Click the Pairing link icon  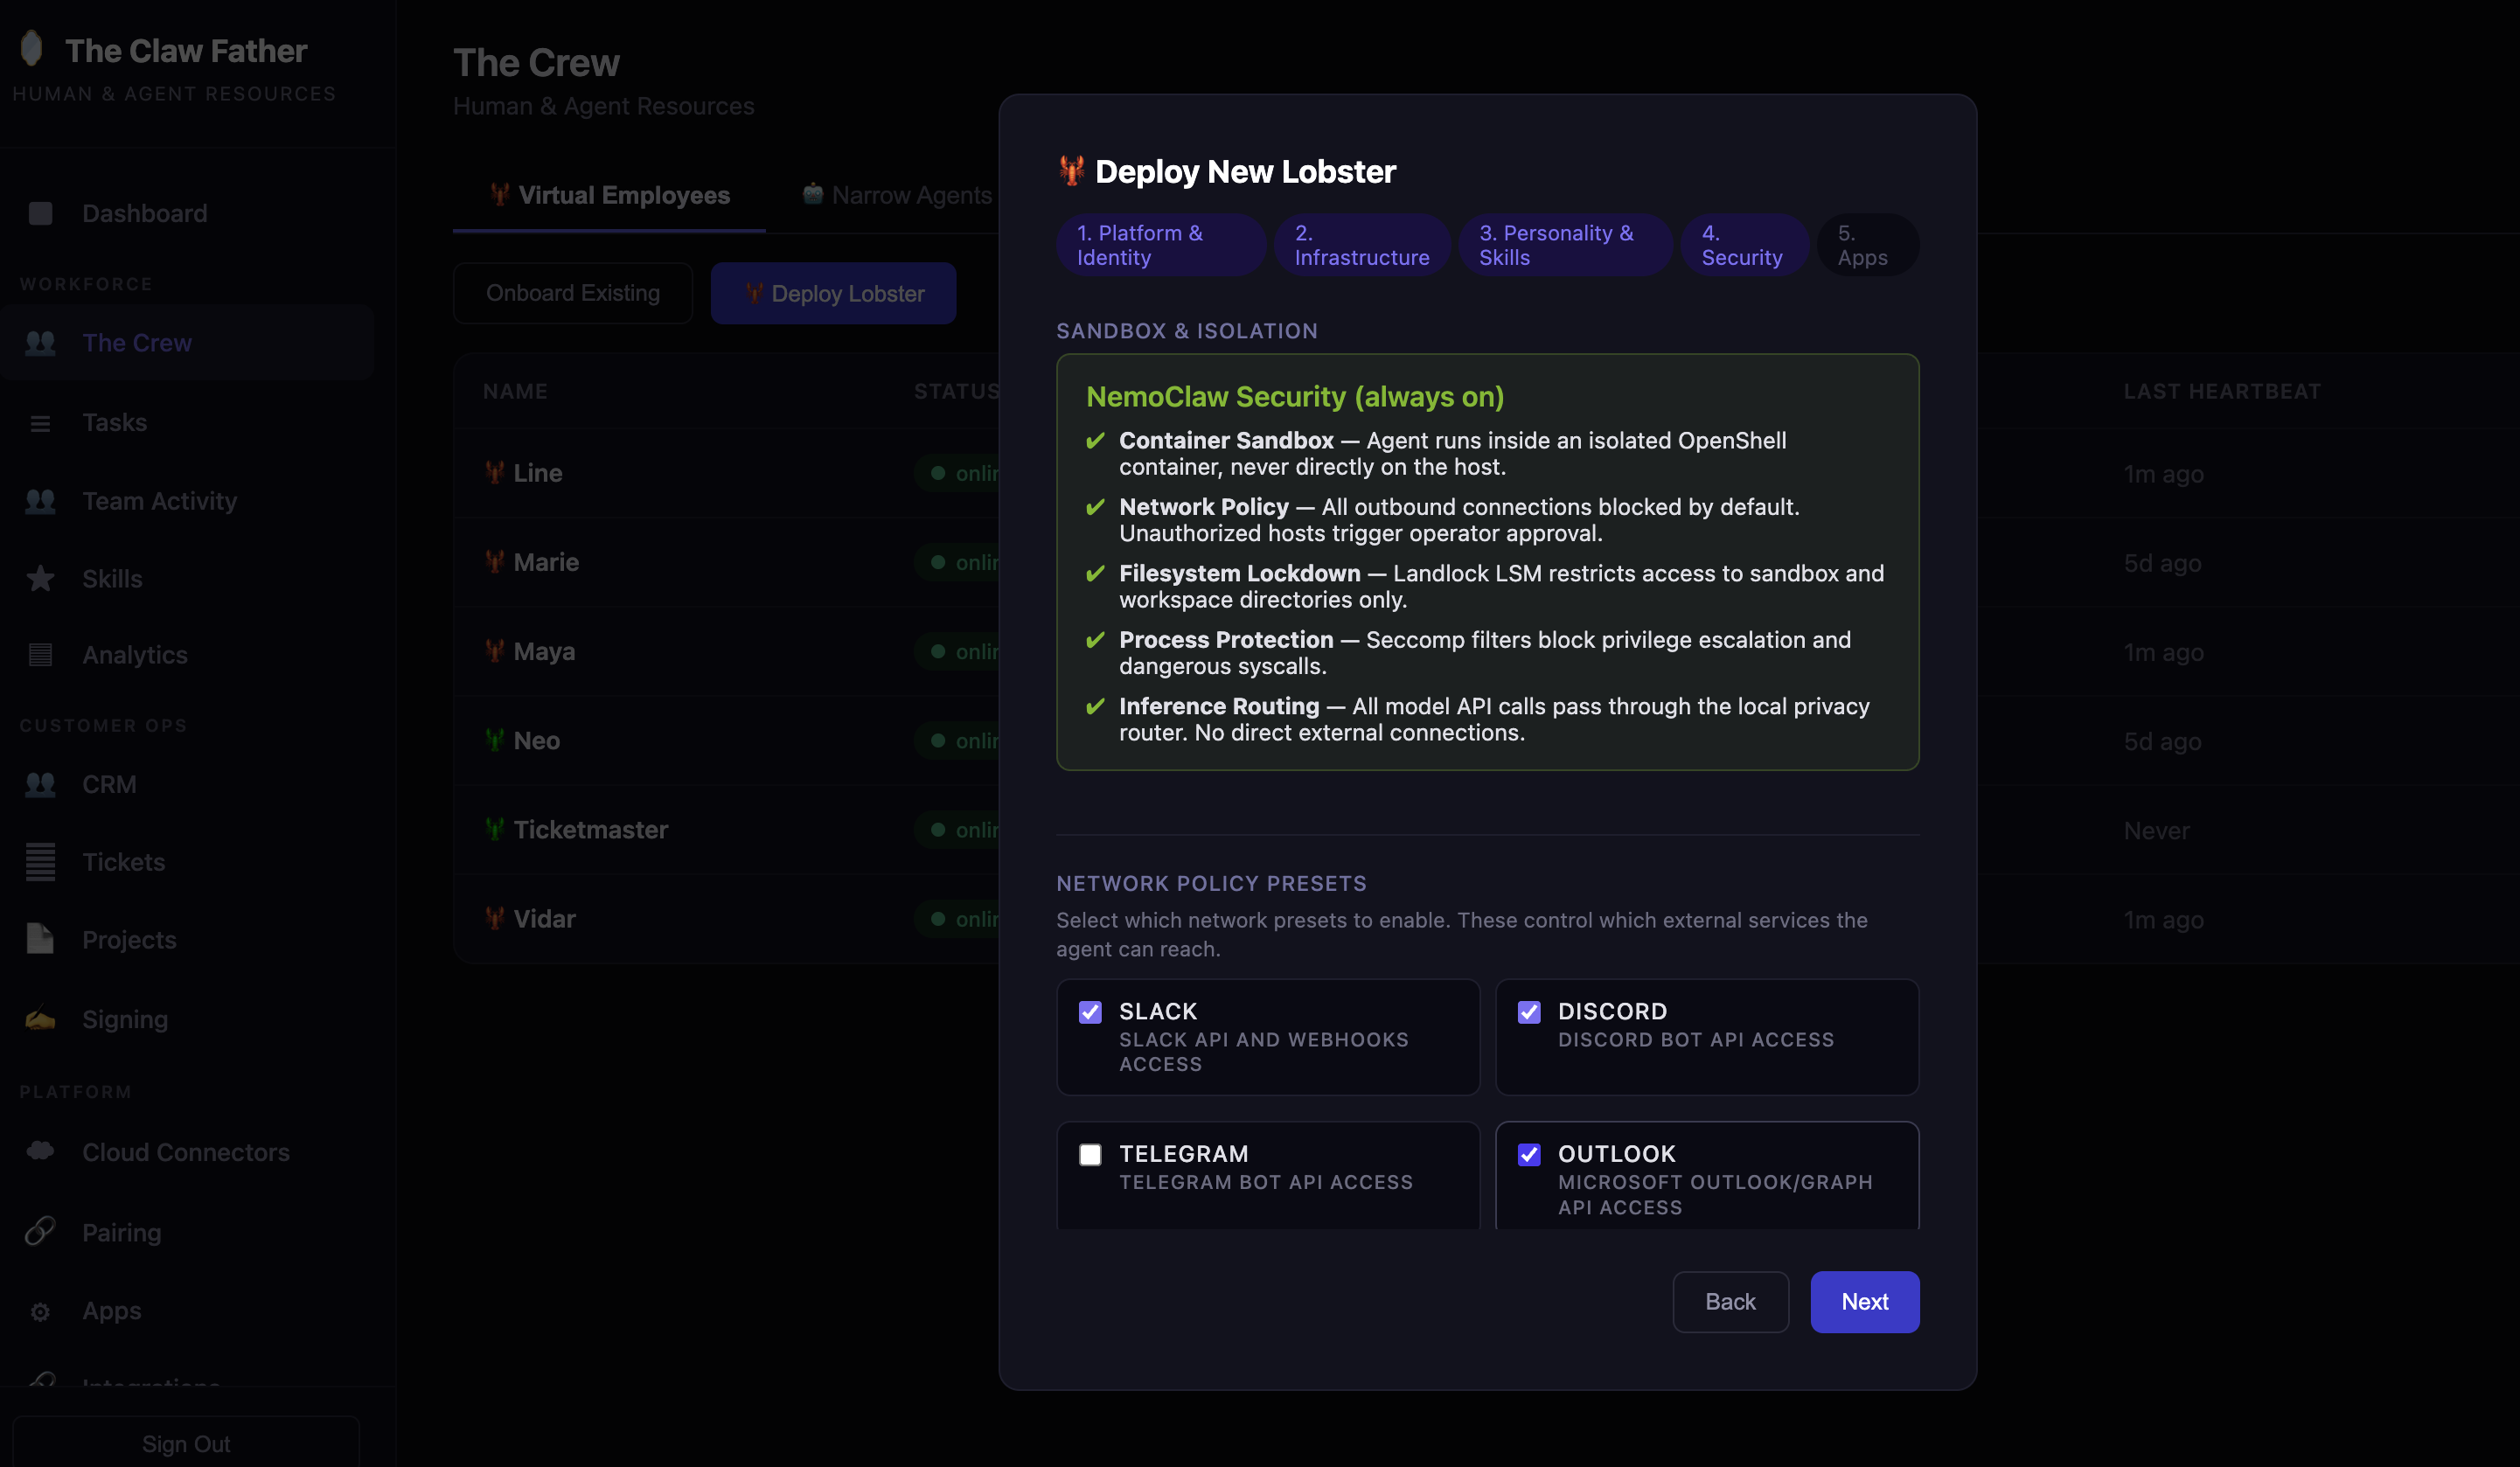40,1231
